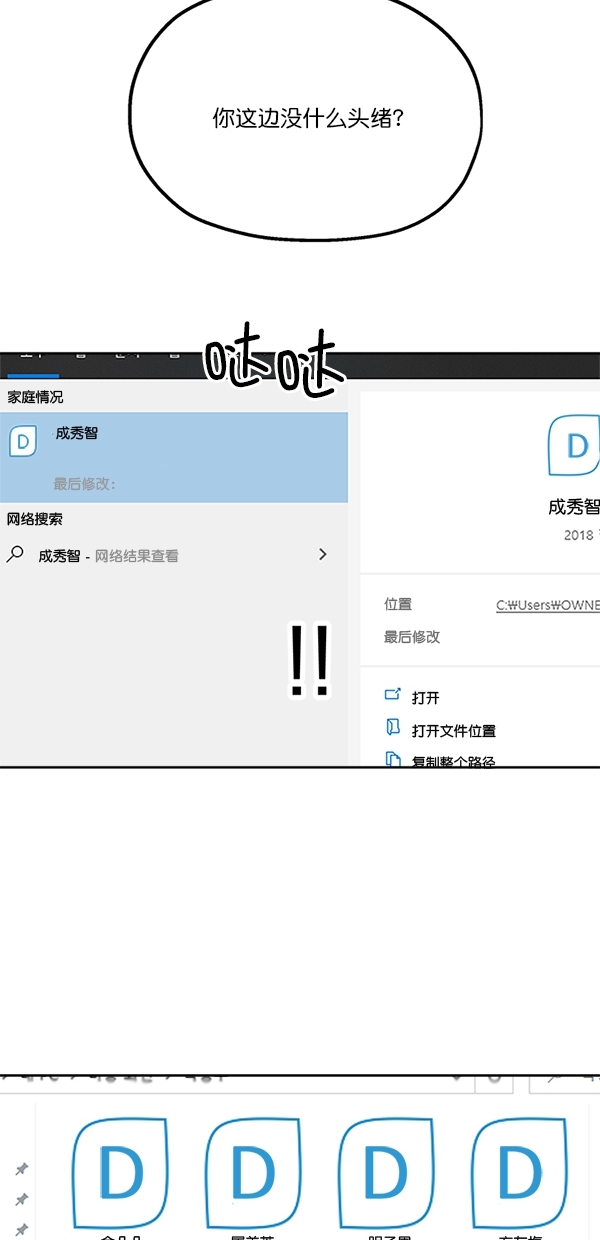Image resolution: width=600 pixels, height=1240 pixels.
Task: Click the 打开文件位置 folder icon
Action: pos(393,728)
